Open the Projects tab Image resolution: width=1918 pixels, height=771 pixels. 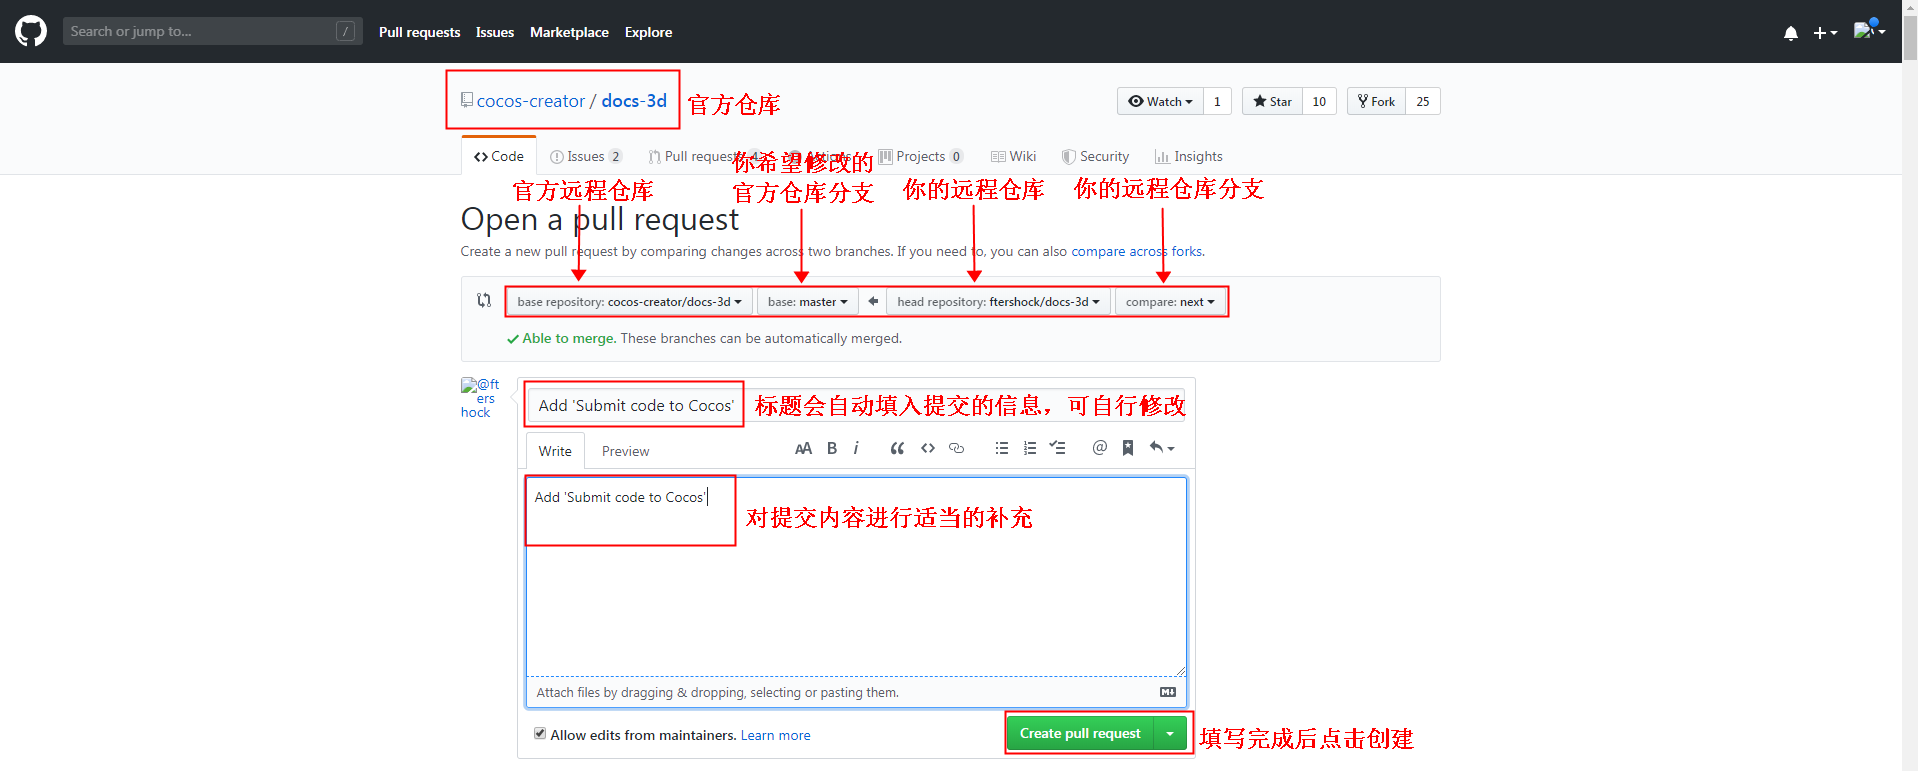[x=921, y=156]
